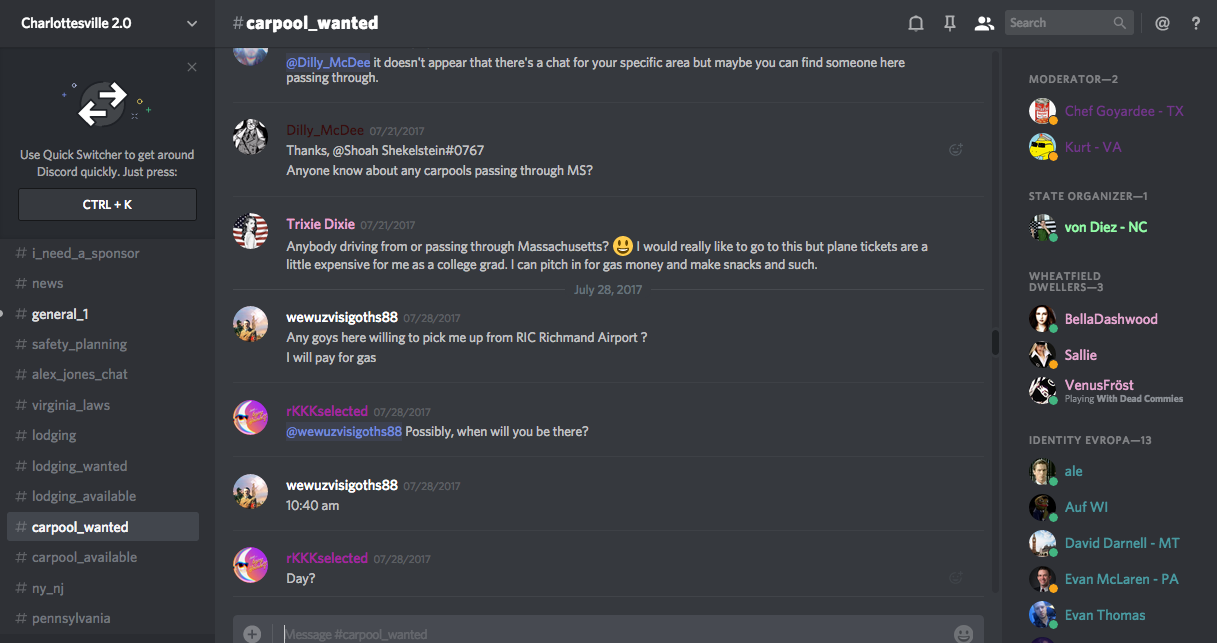This screenshot has height=643, width=1217.
Task: Open help with question mark icon
Action: click(x=1196, y=23)
